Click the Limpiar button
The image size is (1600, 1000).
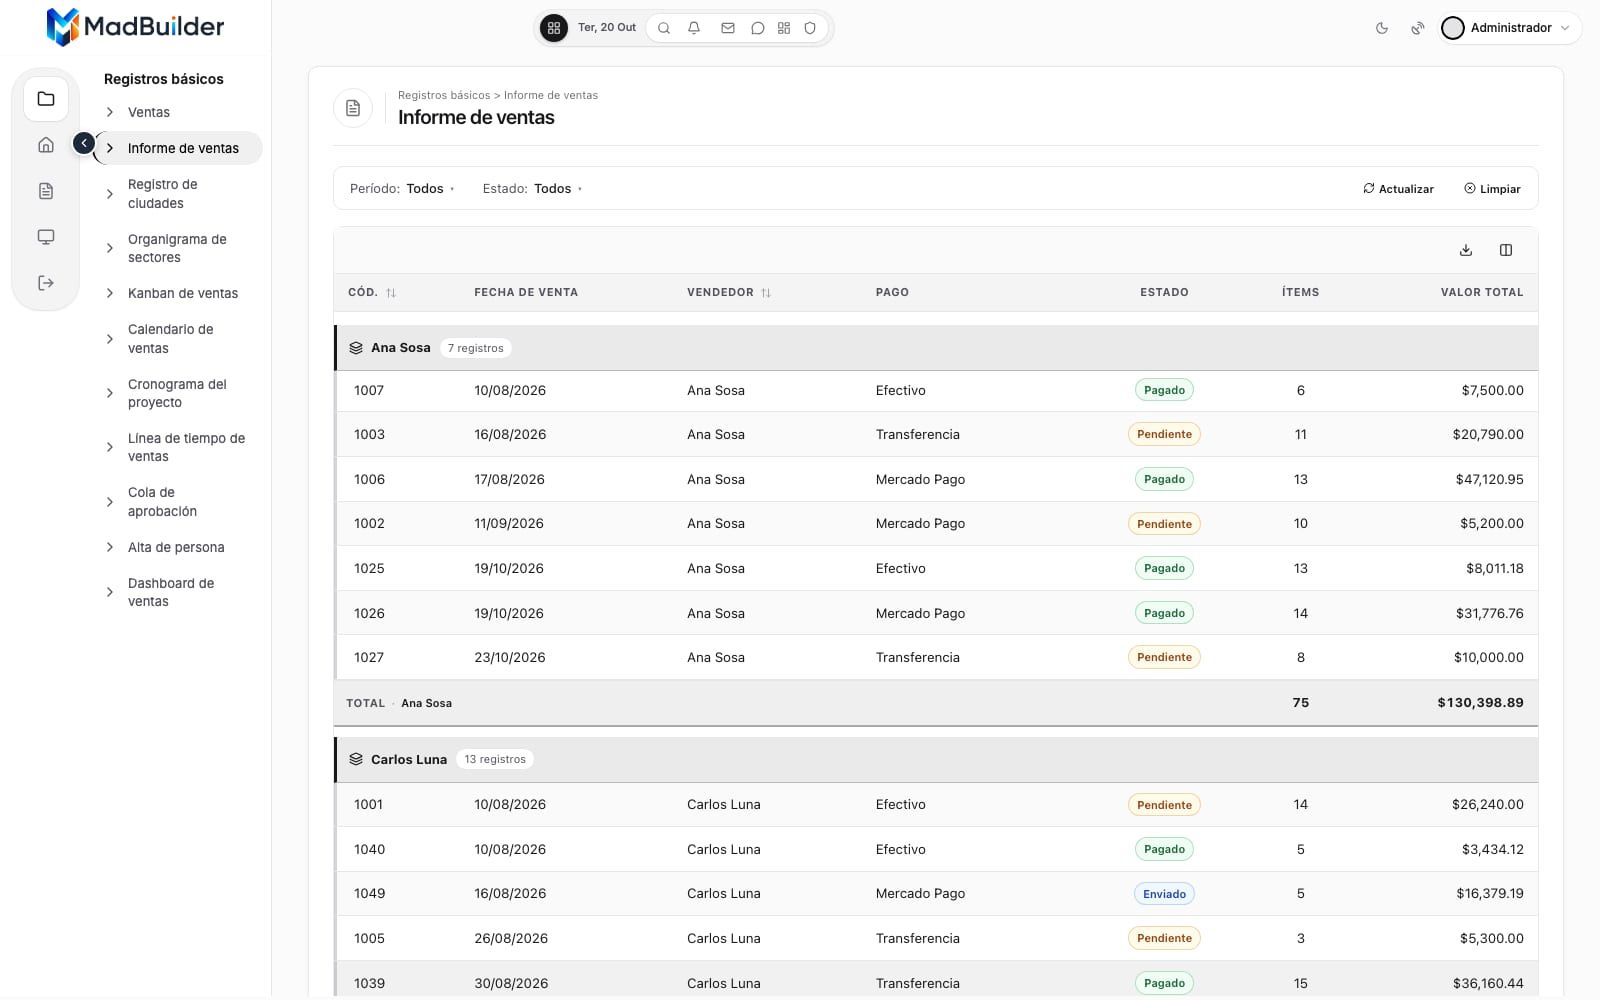pos(1492,189)
